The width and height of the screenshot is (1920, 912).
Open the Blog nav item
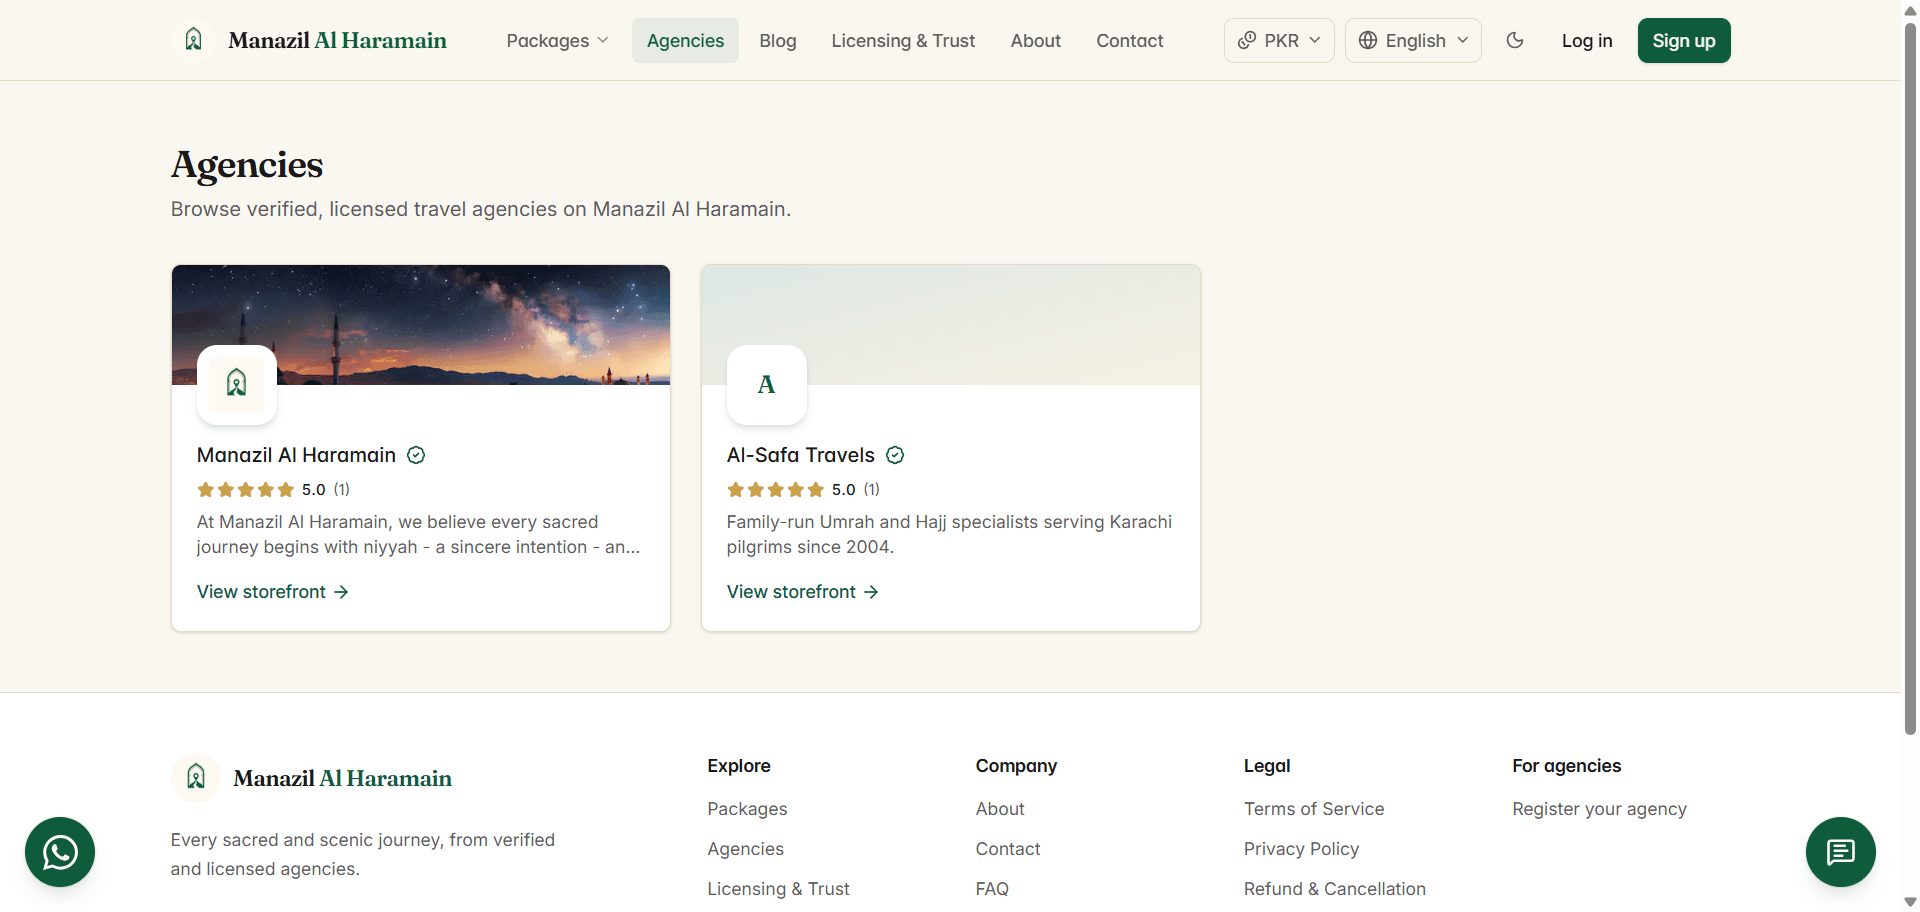pos(778,40)
